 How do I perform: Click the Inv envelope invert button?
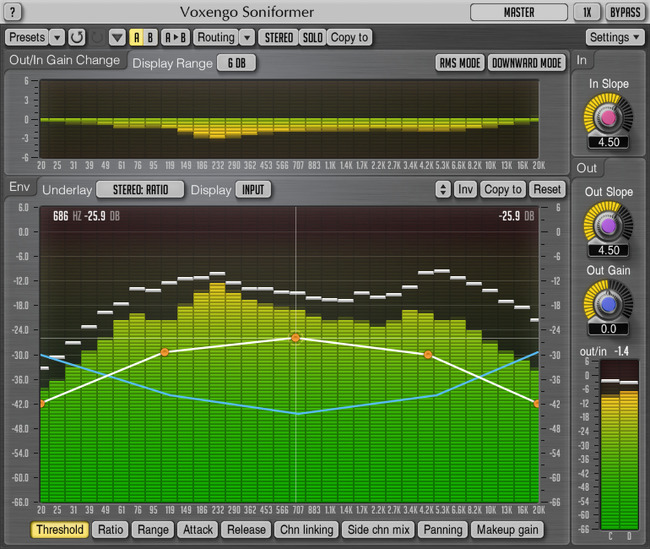466,189
